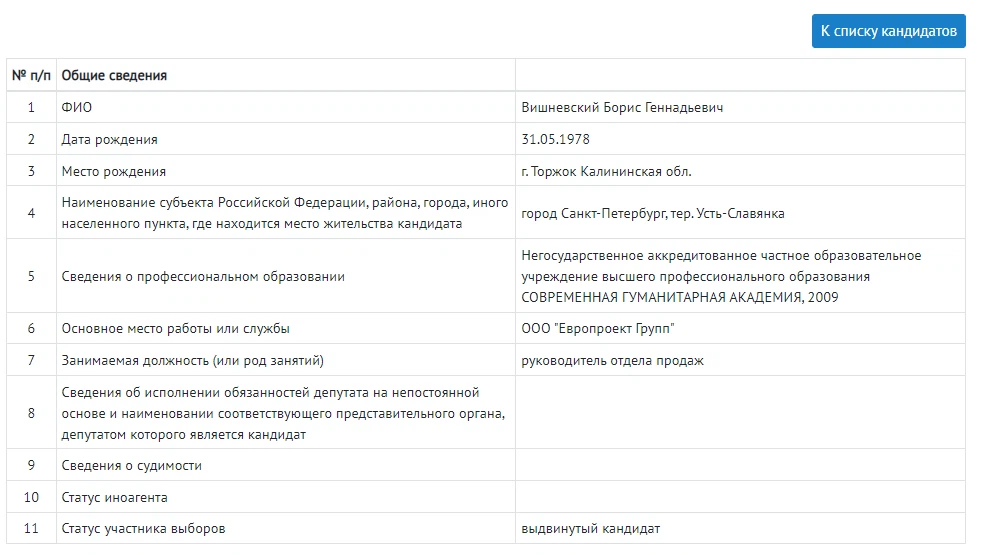Click birthplace value "г. Торжок Калининская обл."

[606, 171]
